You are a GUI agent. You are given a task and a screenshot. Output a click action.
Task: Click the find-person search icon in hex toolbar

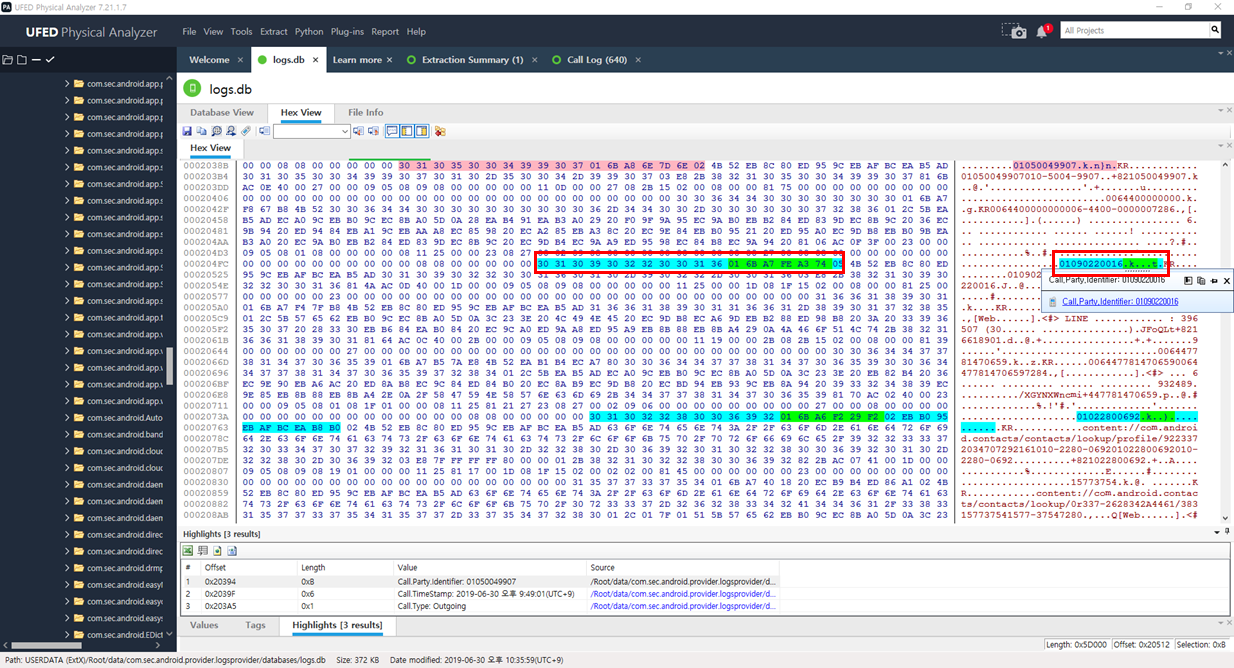click(231, 131)
